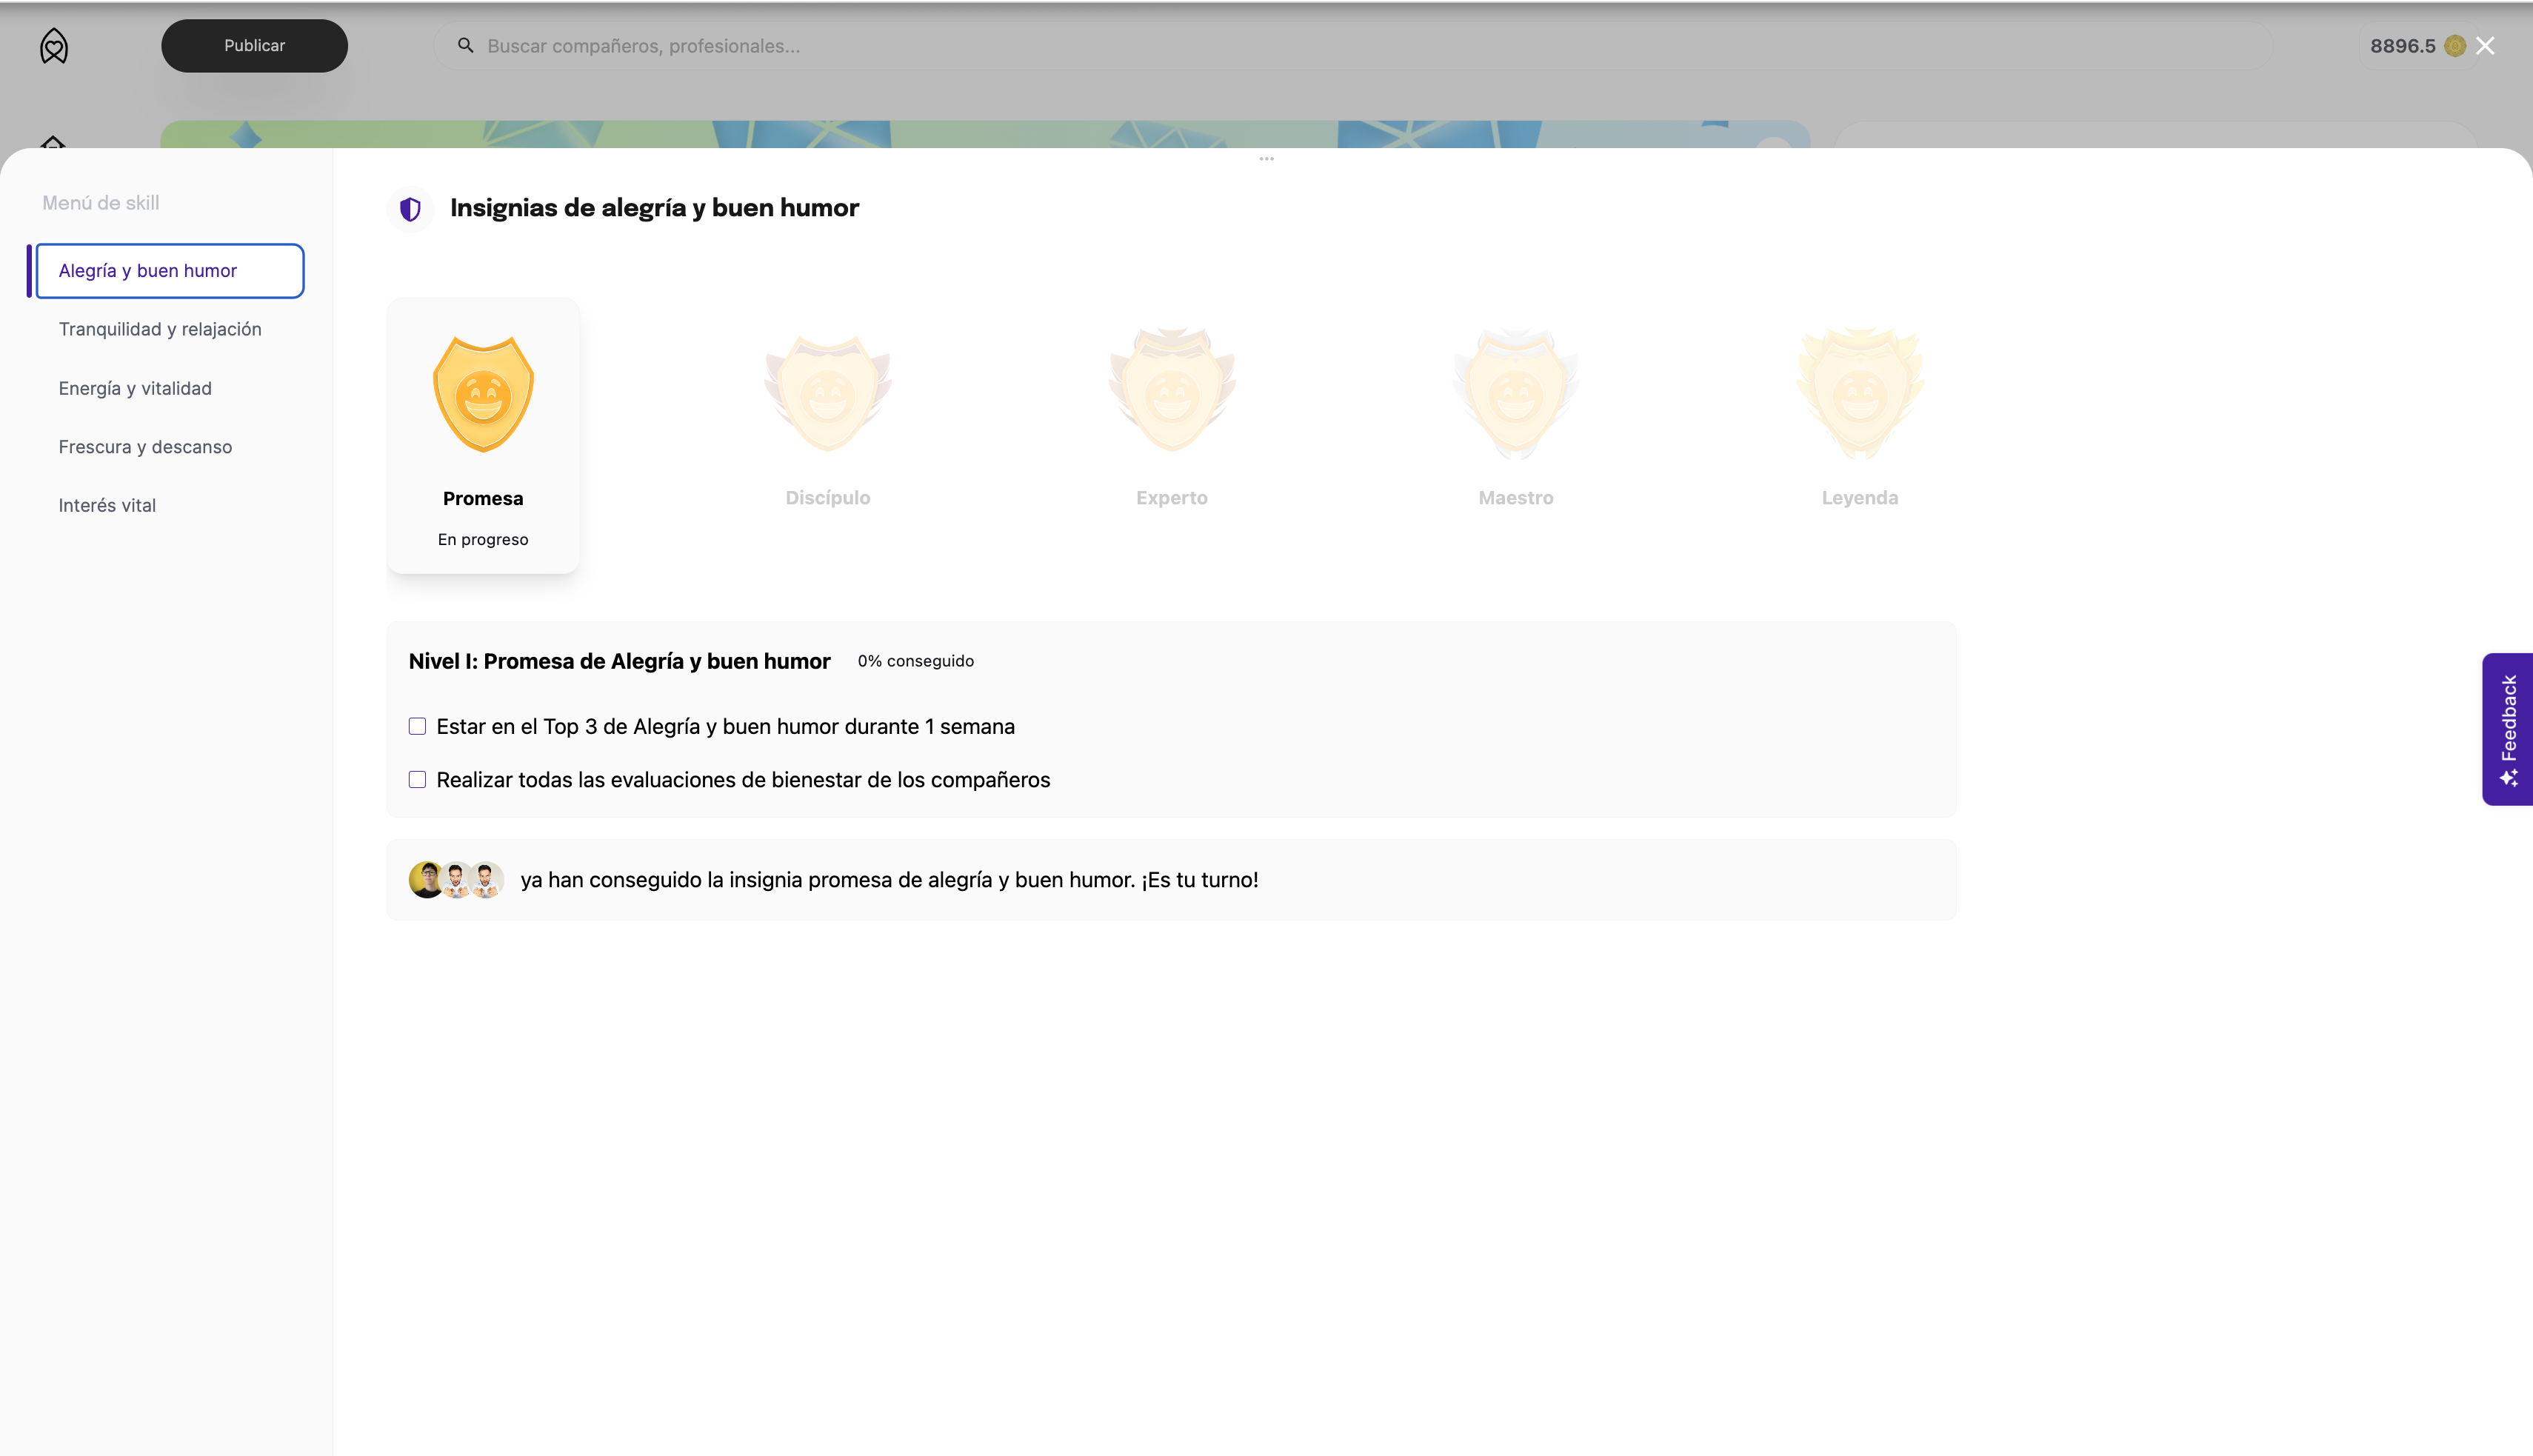The image size is (2533, 1456).
Task: Click the second colleague avatar
Action: pyautogui.click(x=456, y=880)
